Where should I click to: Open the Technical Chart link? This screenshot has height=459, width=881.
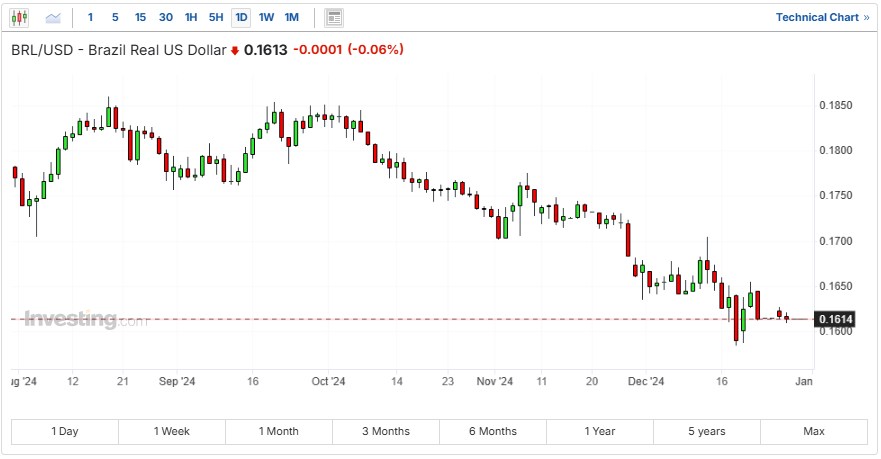822,17
